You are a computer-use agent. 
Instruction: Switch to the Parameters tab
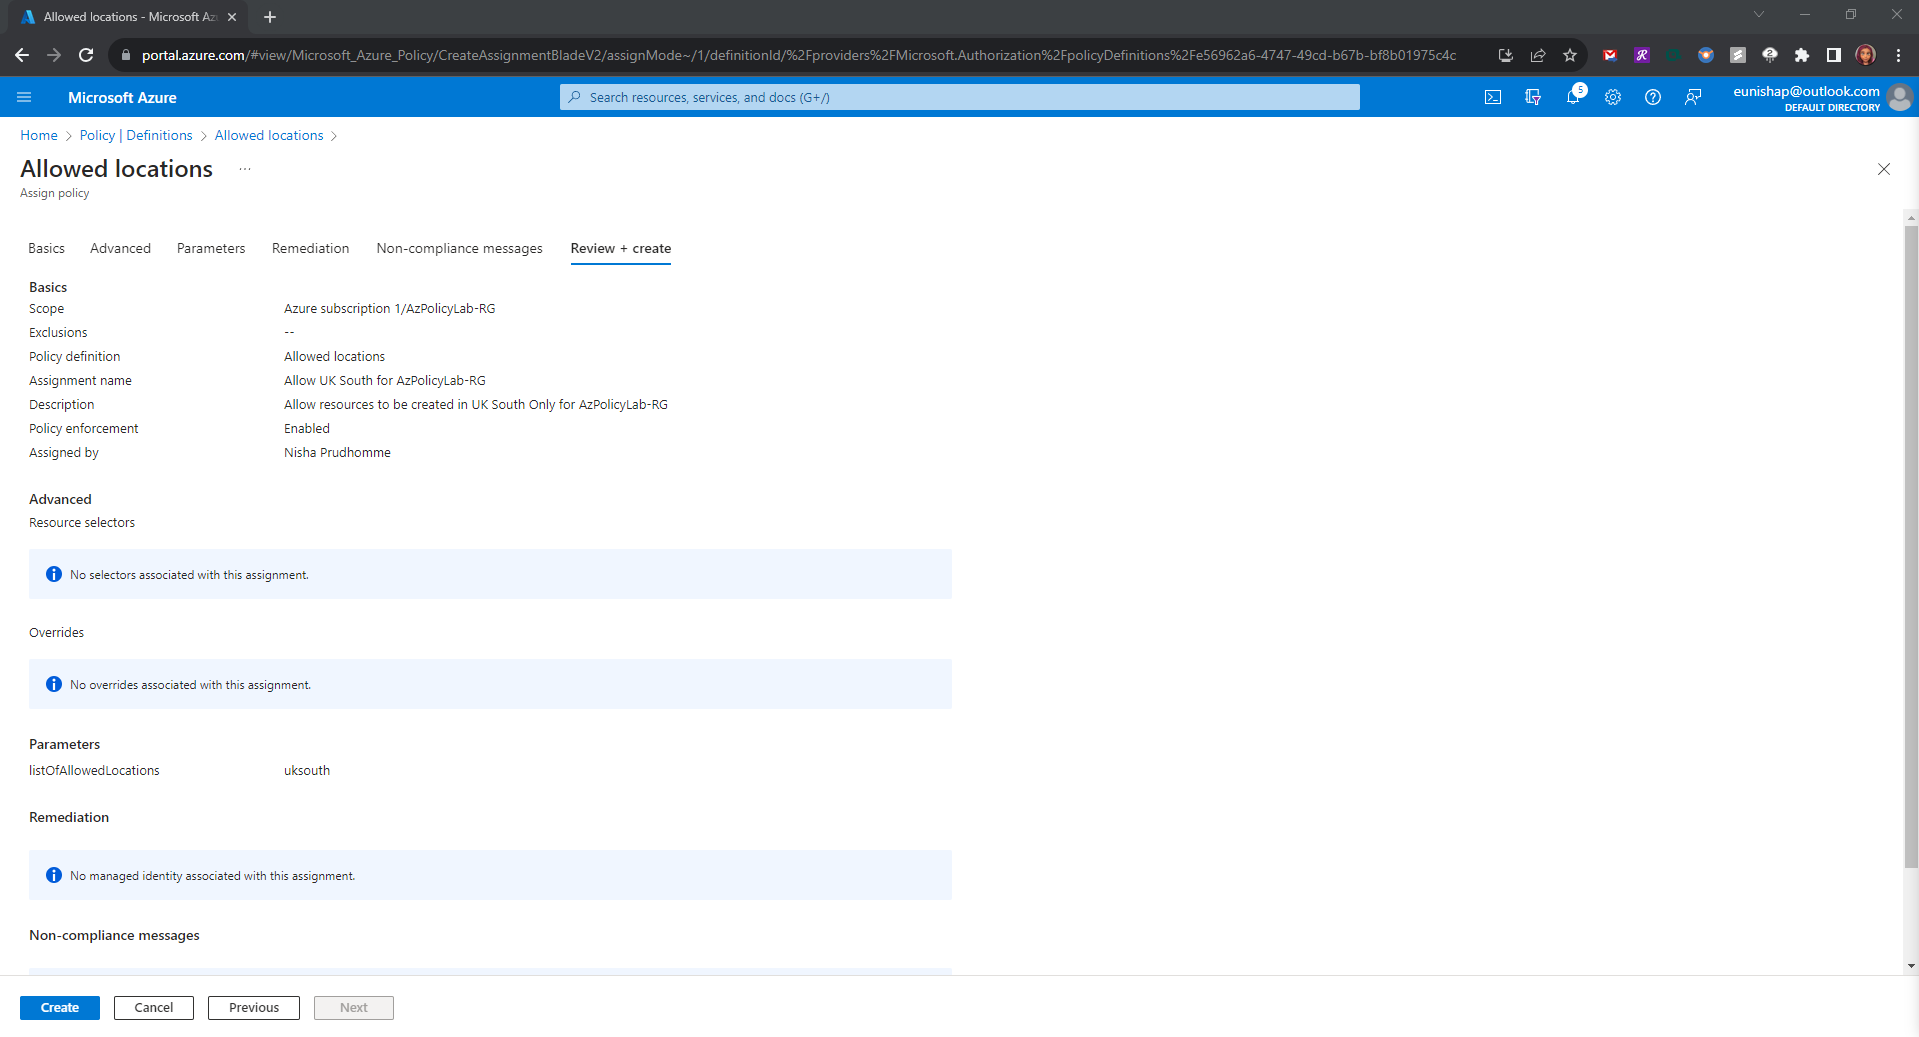pos(210,248)
